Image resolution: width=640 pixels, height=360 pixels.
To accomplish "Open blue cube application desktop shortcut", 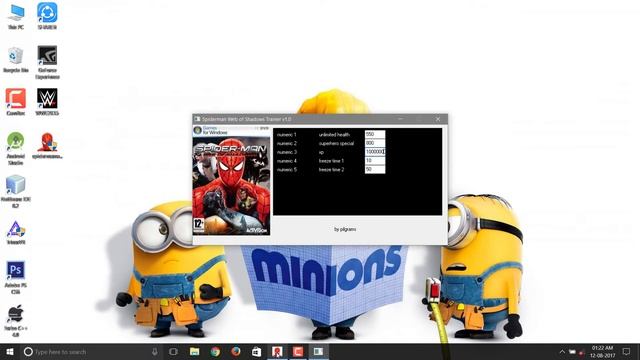I will pos(16,192).
